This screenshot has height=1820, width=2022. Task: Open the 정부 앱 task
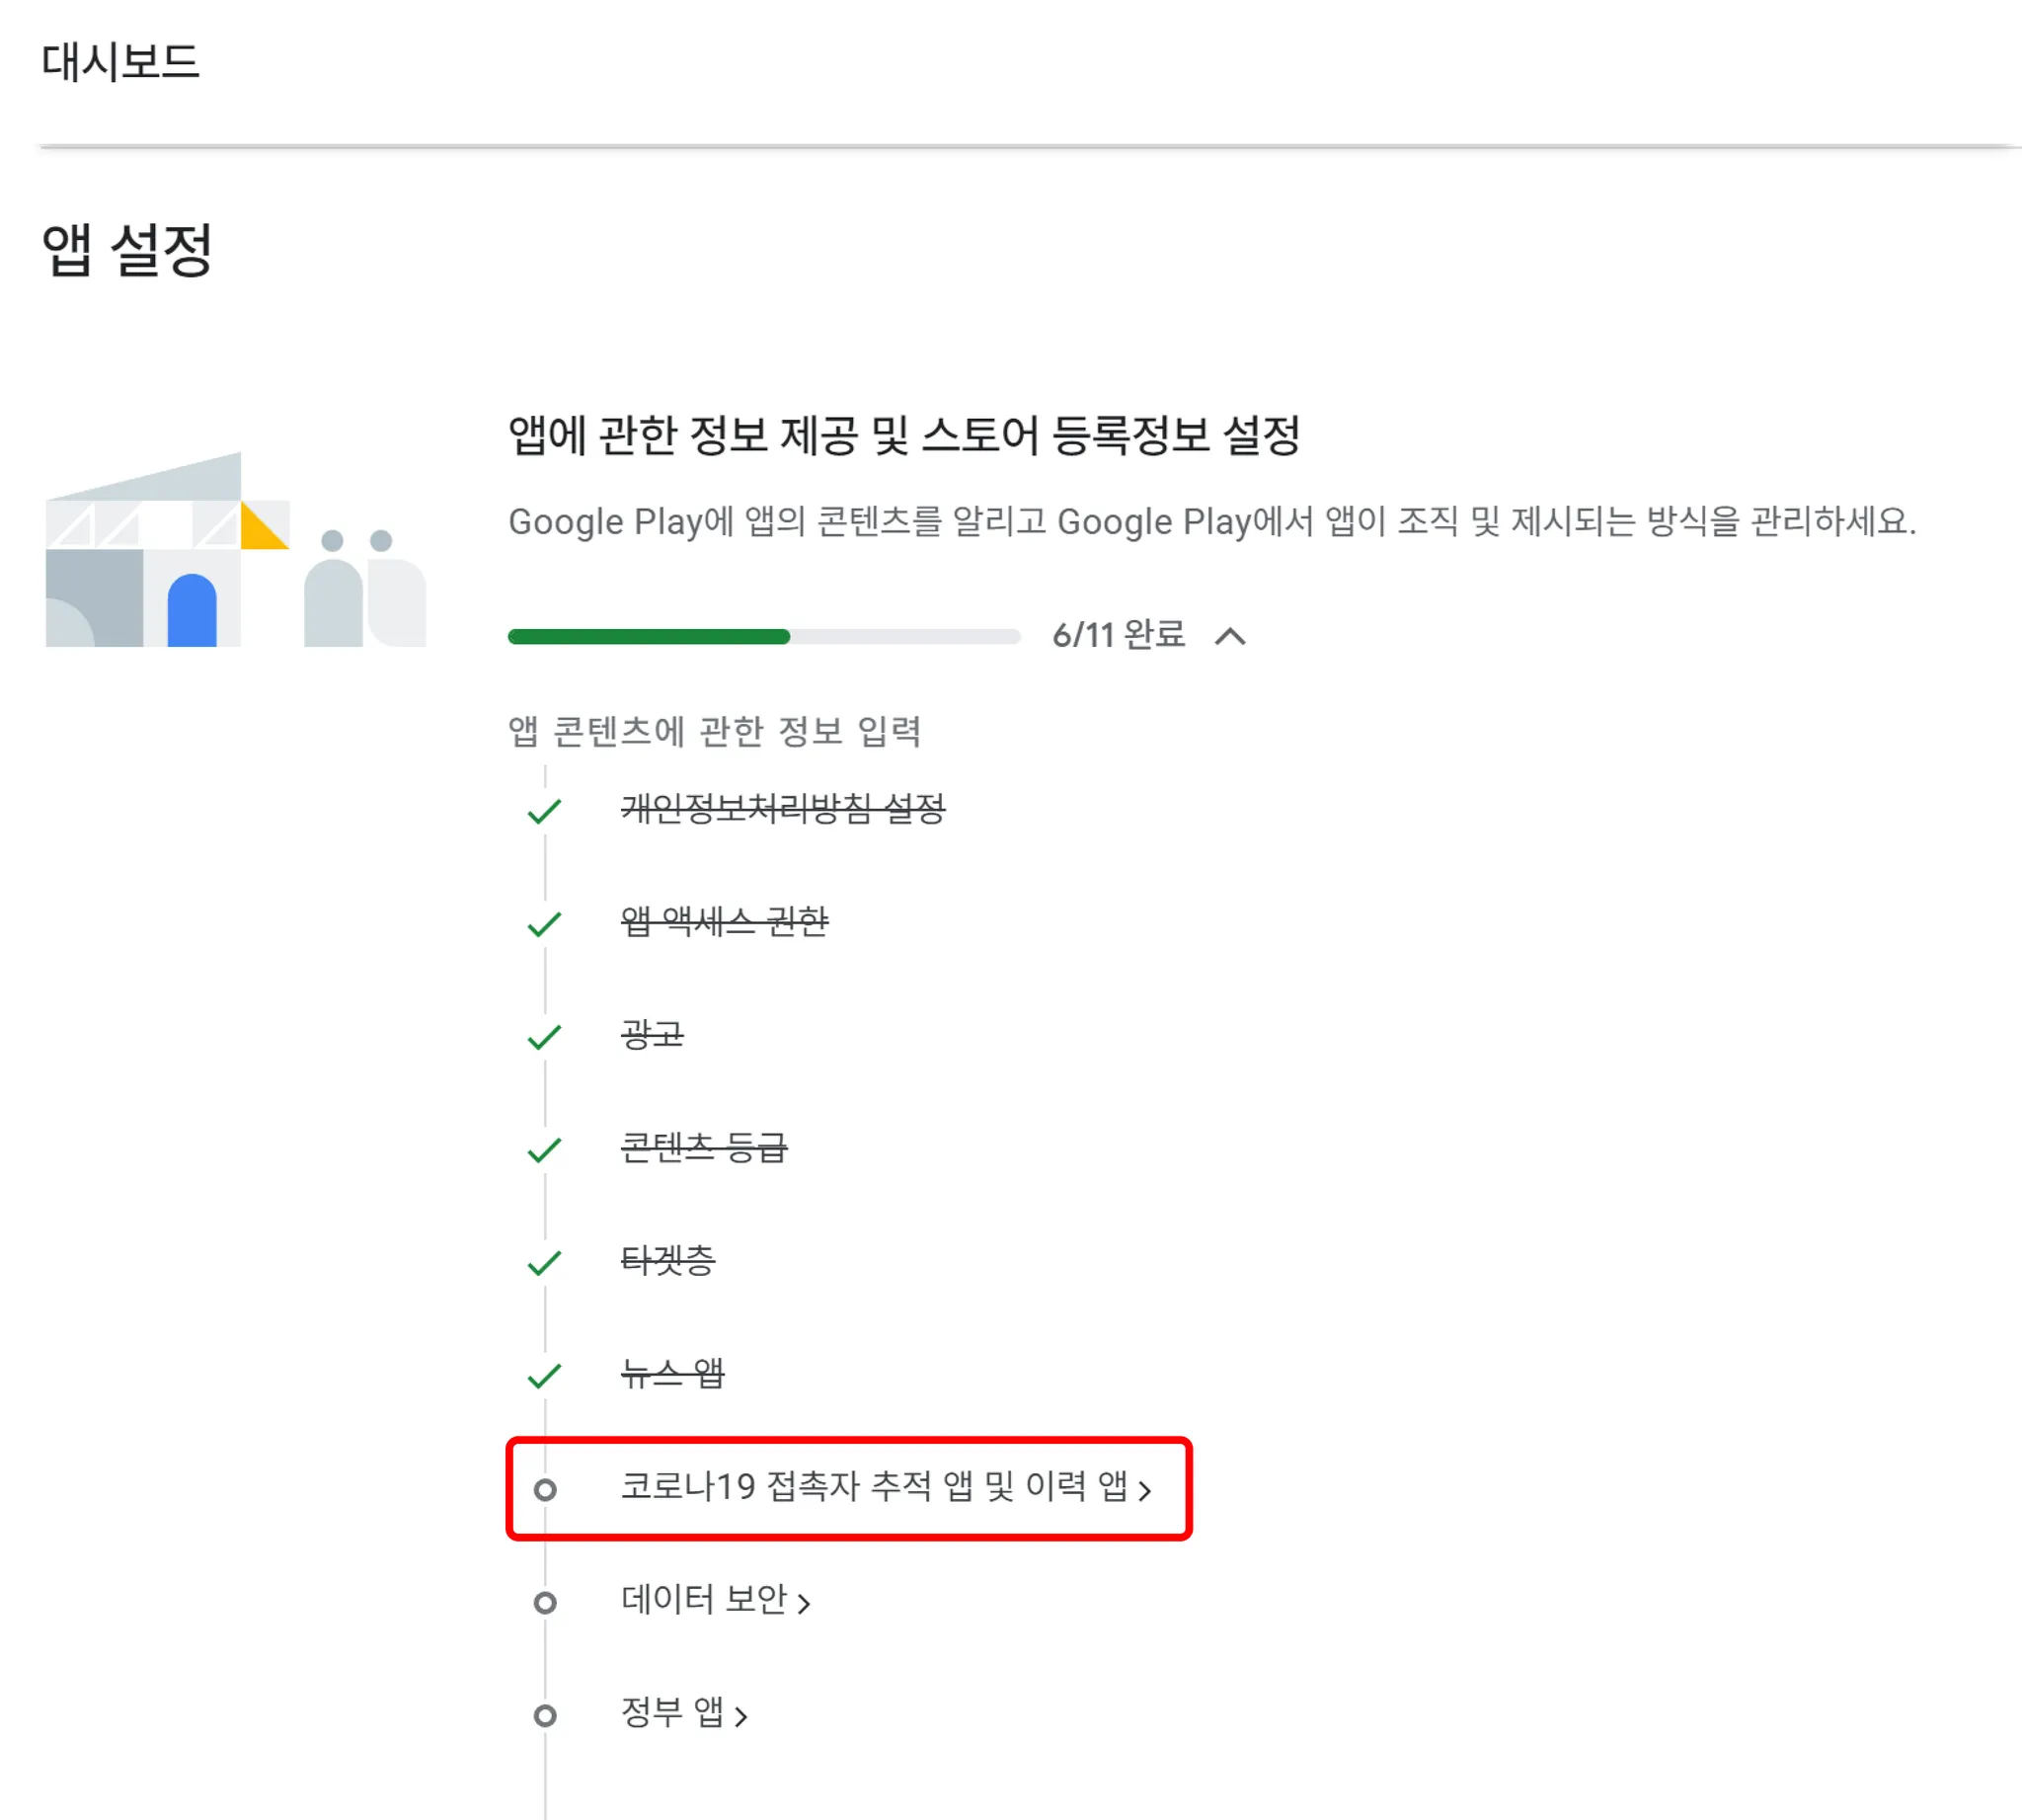coord(672,1712)
